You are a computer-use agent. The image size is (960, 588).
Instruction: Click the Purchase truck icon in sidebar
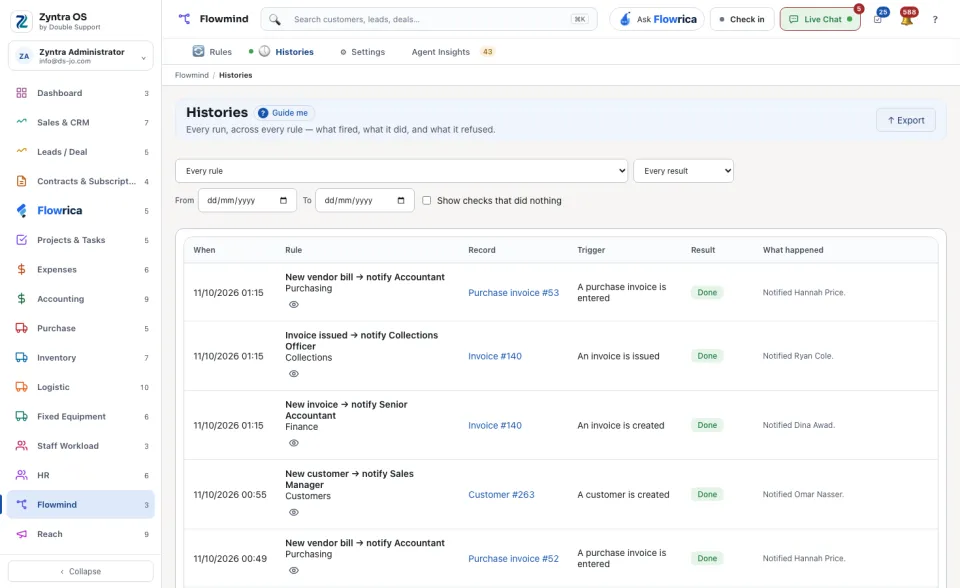pyautogui.click(x=21, y=328)
